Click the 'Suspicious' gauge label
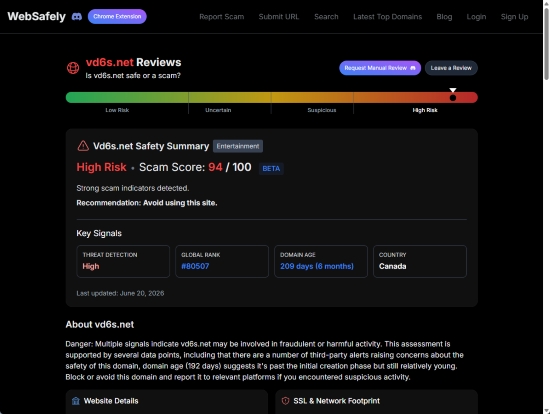This screenshot has width=550, height=414. [322, 110]
